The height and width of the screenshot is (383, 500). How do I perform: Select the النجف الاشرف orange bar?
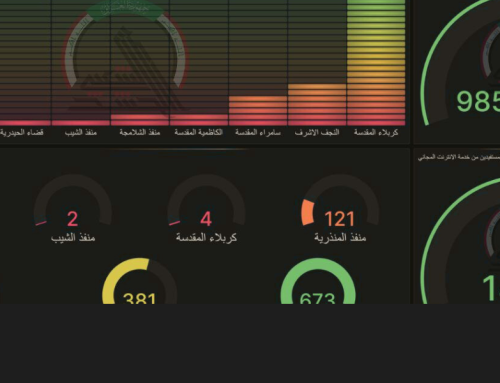coord(317,104)
